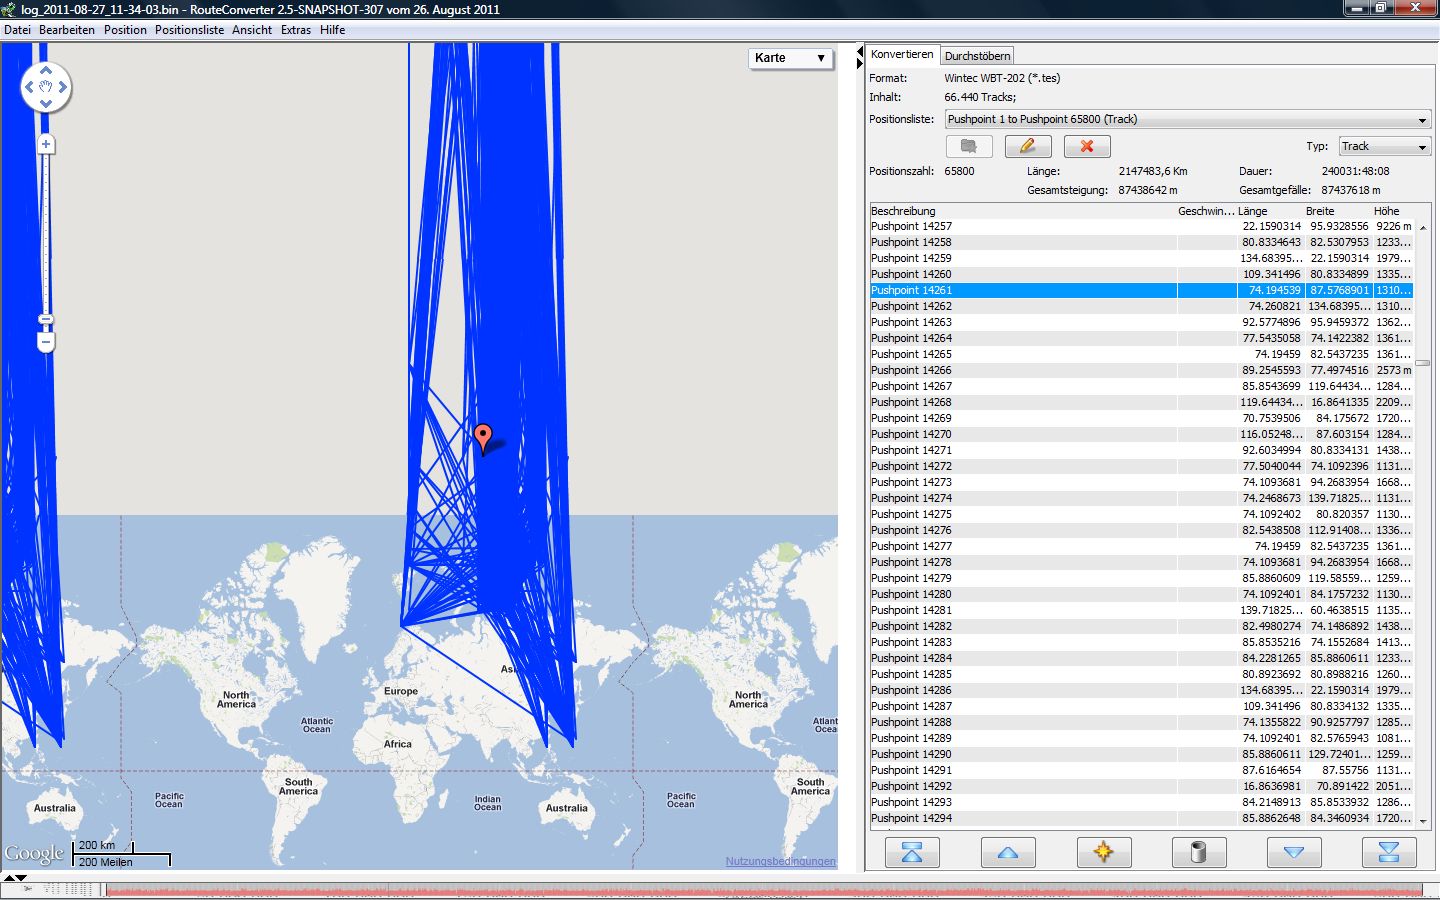Viewport: 1440px width, 900px height.
Task: Switch to the Durchstöbern tab
Action: tap(977, 56)
